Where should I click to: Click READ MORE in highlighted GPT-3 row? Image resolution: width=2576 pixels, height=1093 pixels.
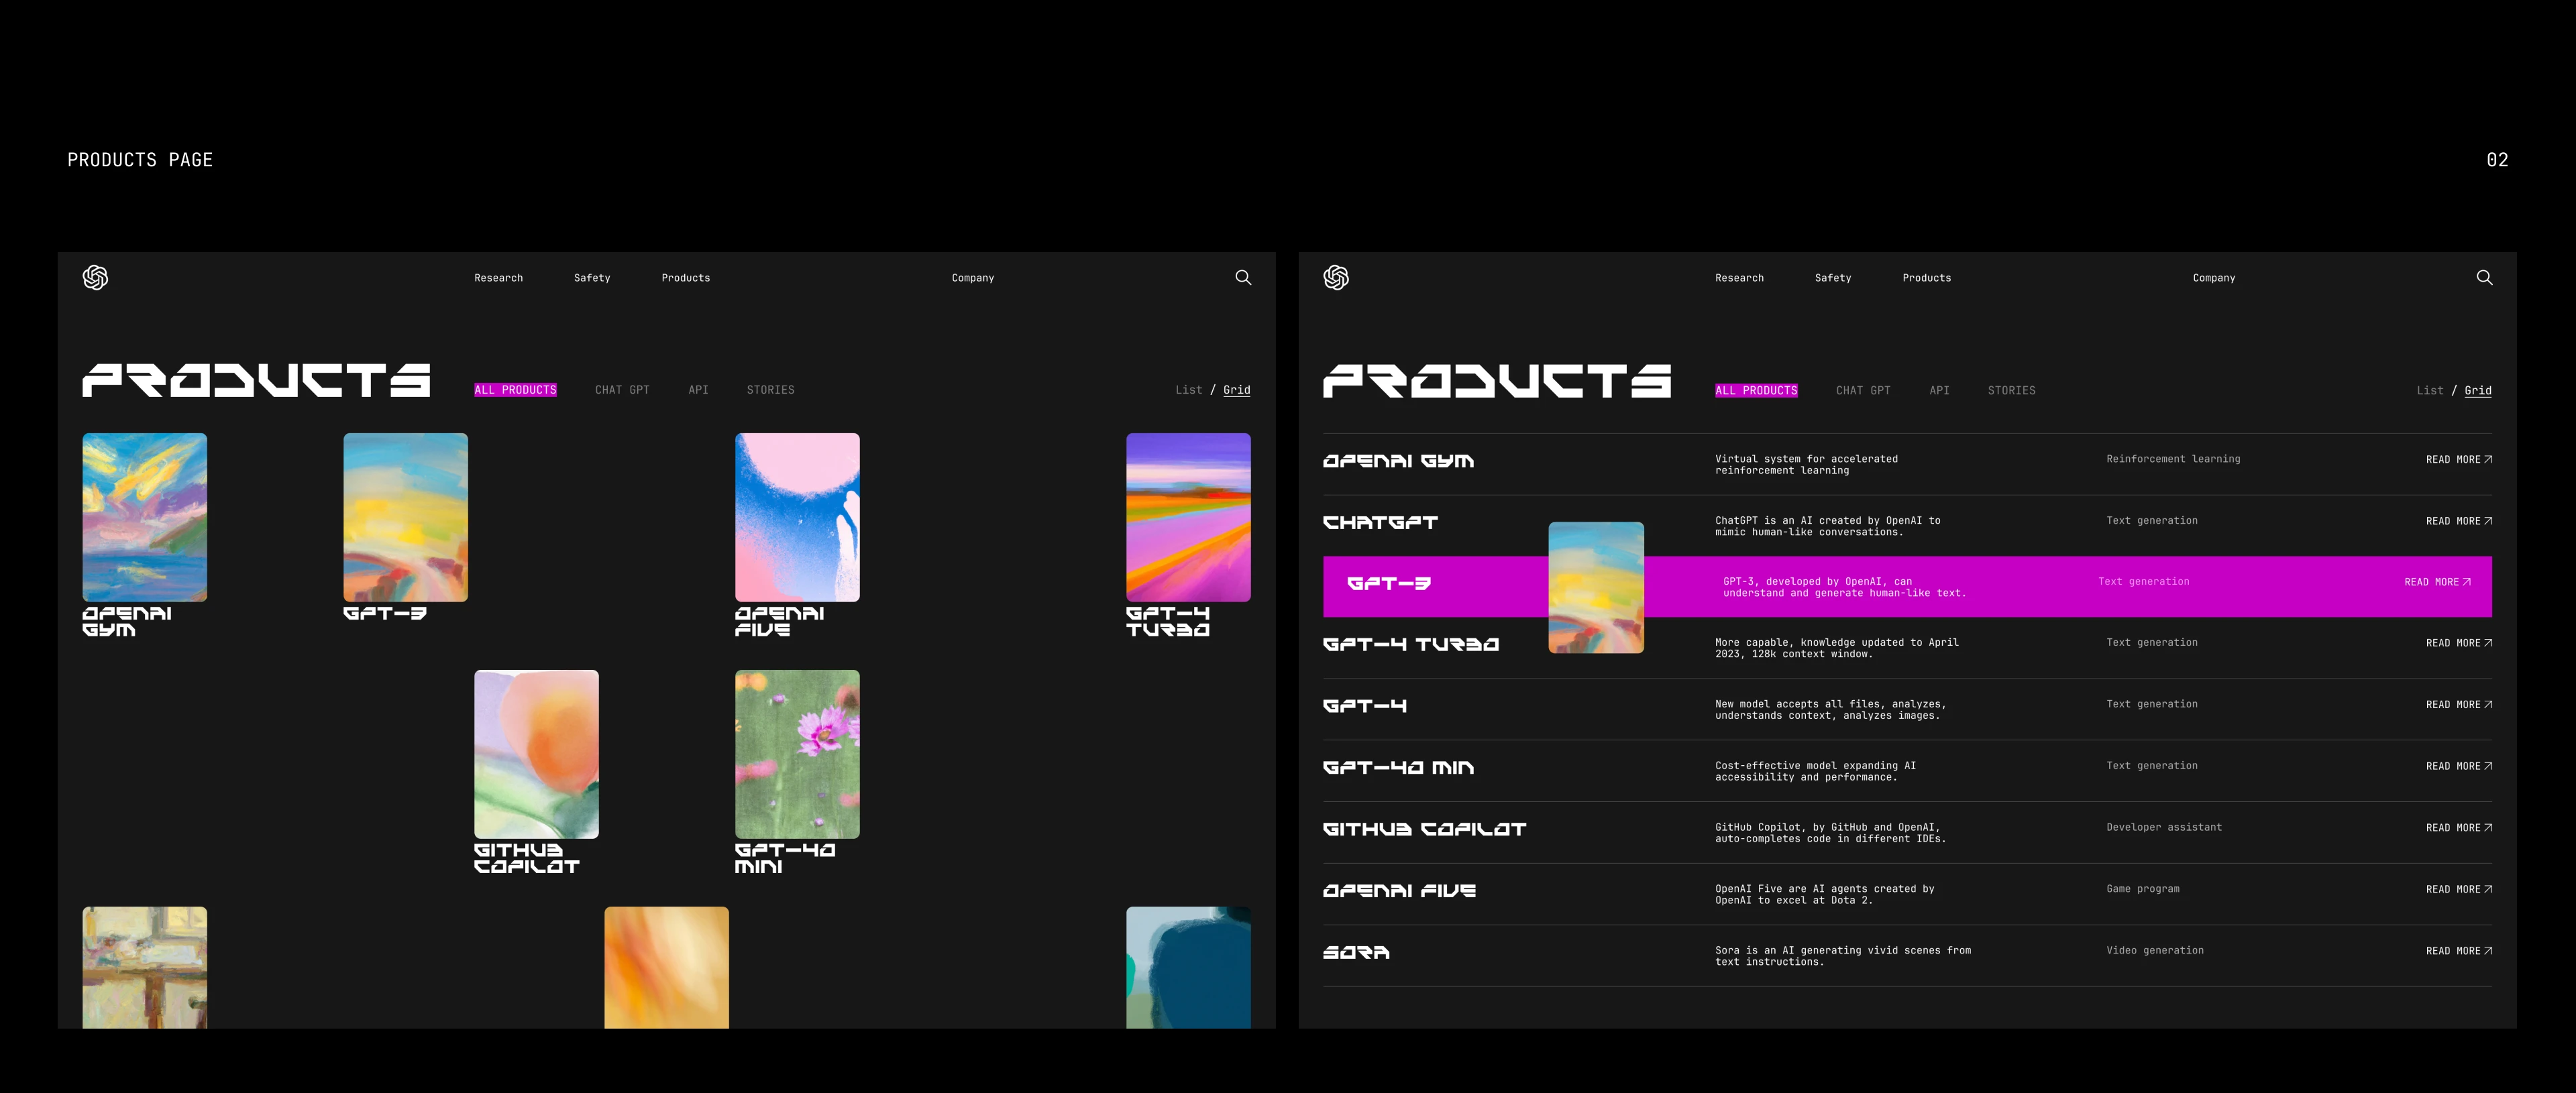(x=2437, y=582)
